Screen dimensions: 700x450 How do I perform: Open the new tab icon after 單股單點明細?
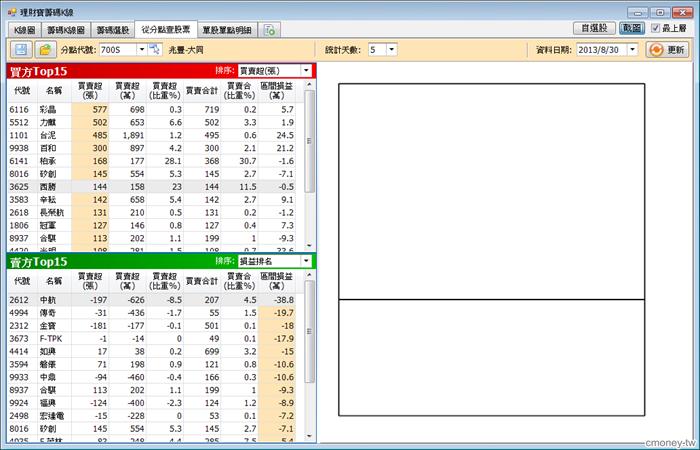click(x=270, y=30)
